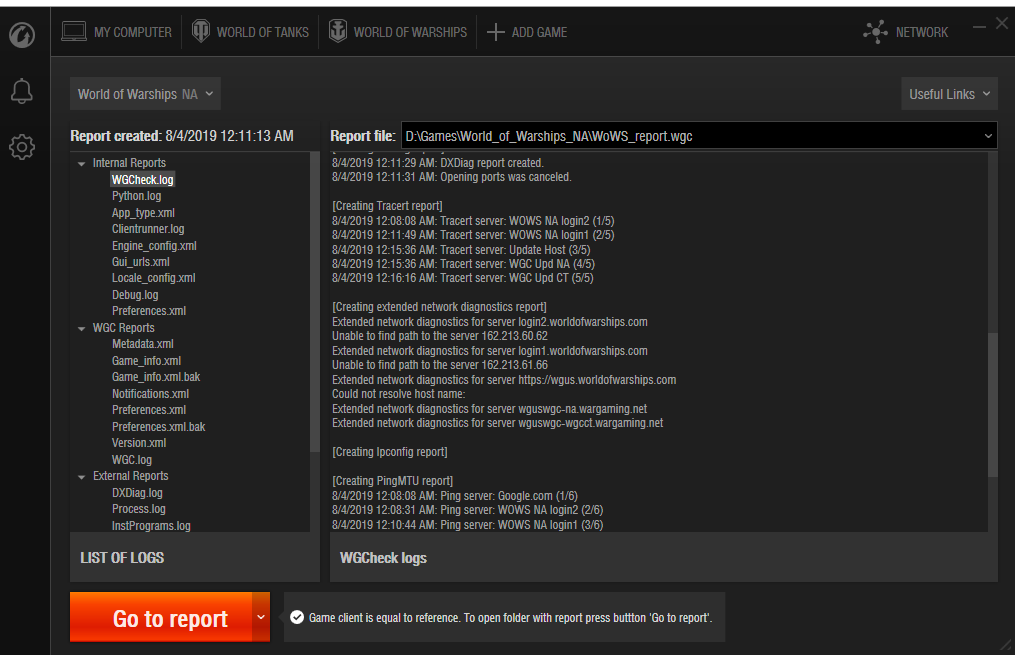Image resolution: width=1015 pixels, height=655 pixels.
Task: Click the 'Opening ports was canceled.' log line
Action: pyautogui.click(x=452, y=177)
